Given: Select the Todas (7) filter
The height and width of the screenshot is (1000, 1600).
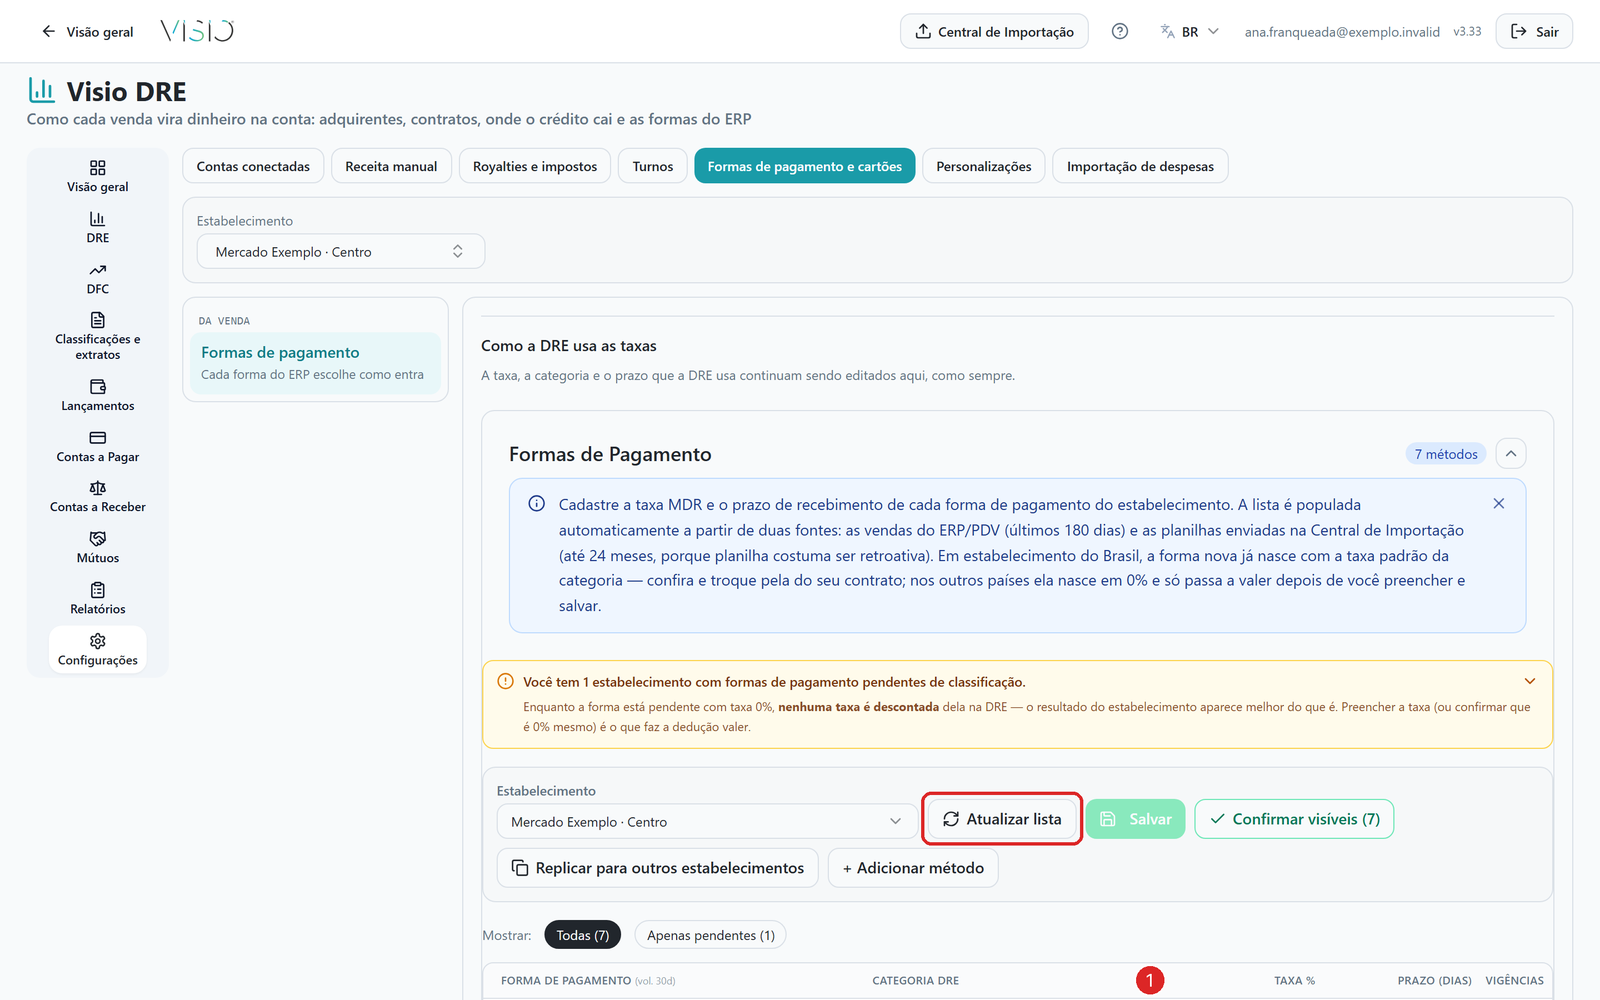Looking at the screenshot, I should coord(583,935).
